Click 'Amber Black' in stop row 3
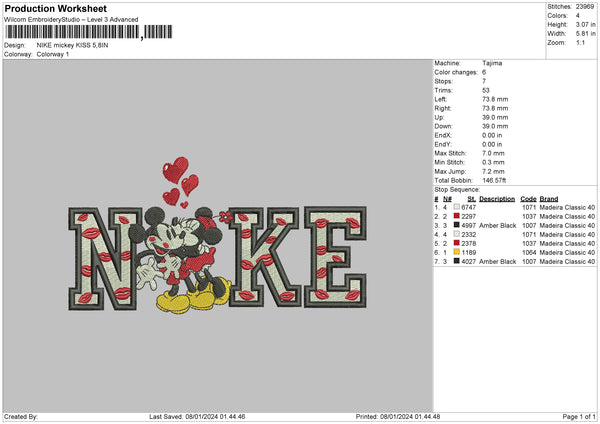The image size is (600, 424). pyautogui.click(x=498, y=225)
